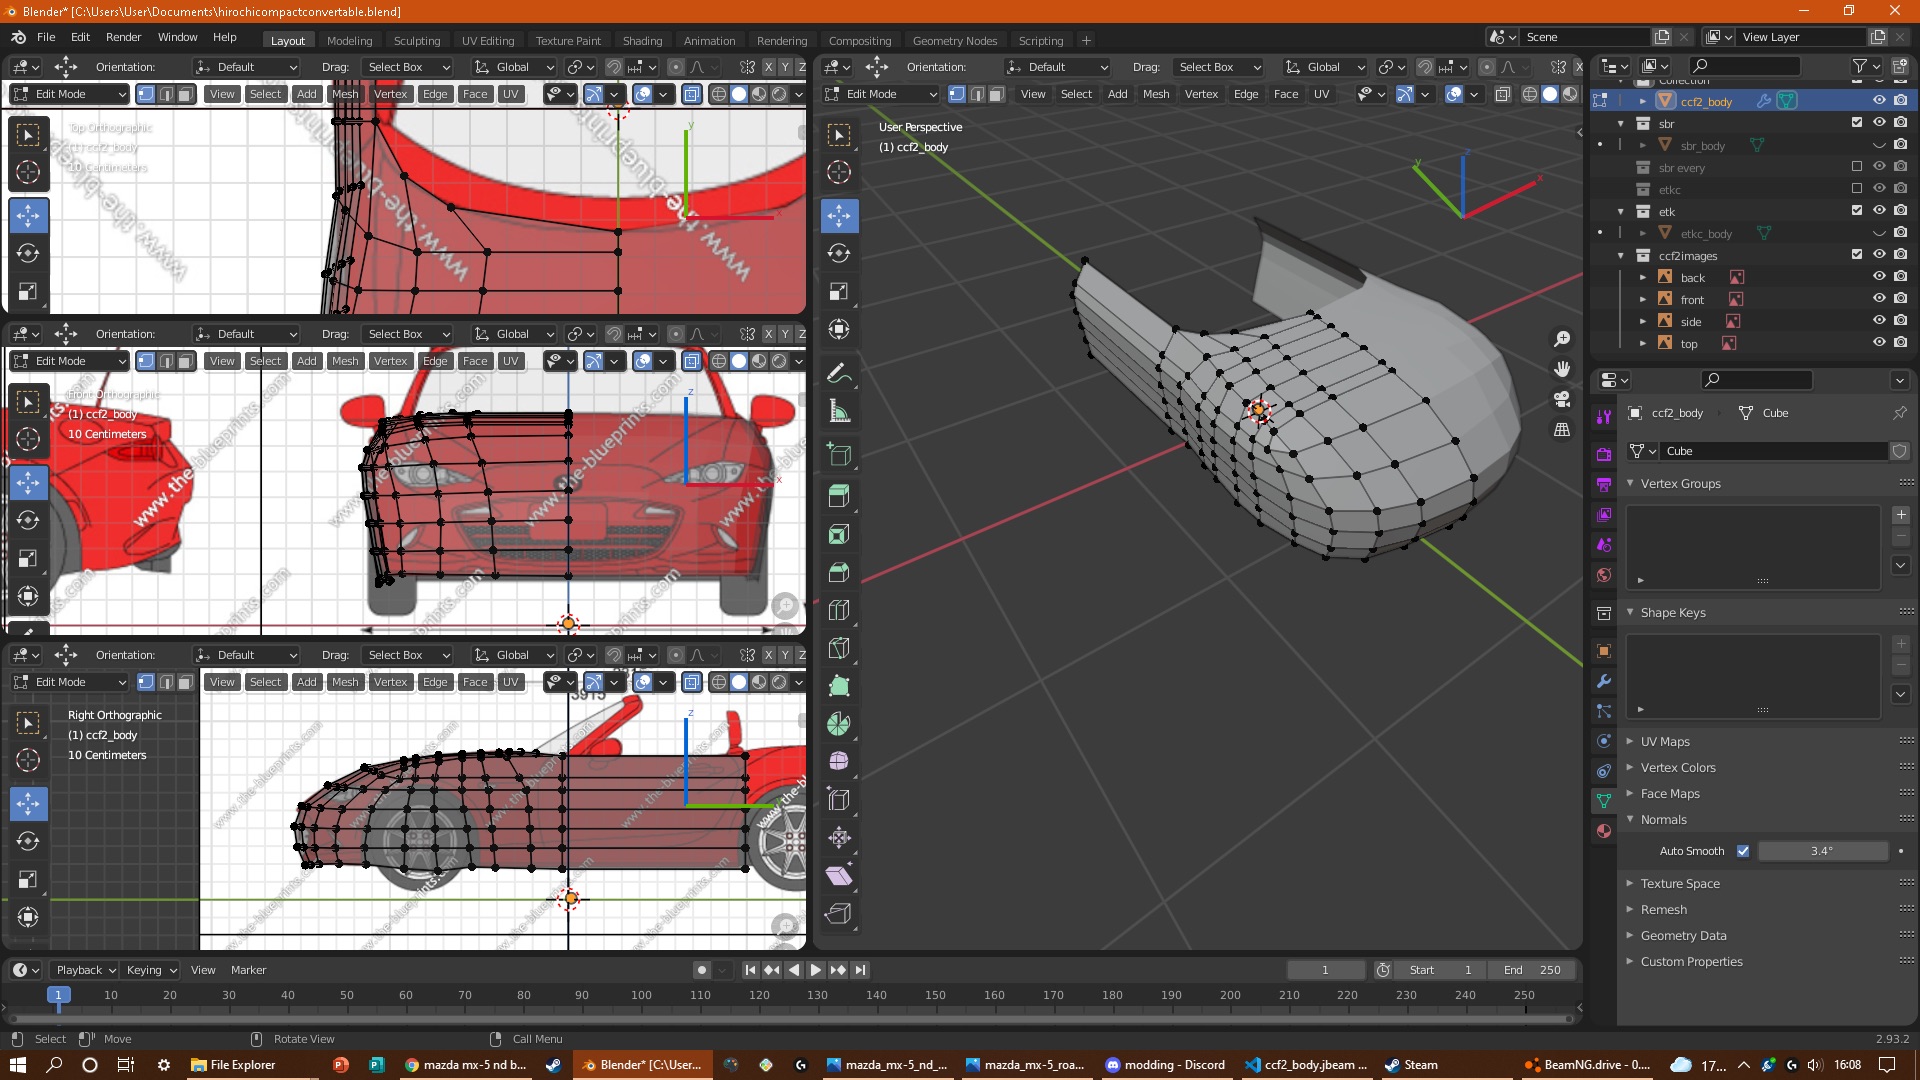The width and height of the screenshot is (1920, 1080).
Task: Uncheck the sbr collection exclude checkbox
Action: coord(1857,123)
